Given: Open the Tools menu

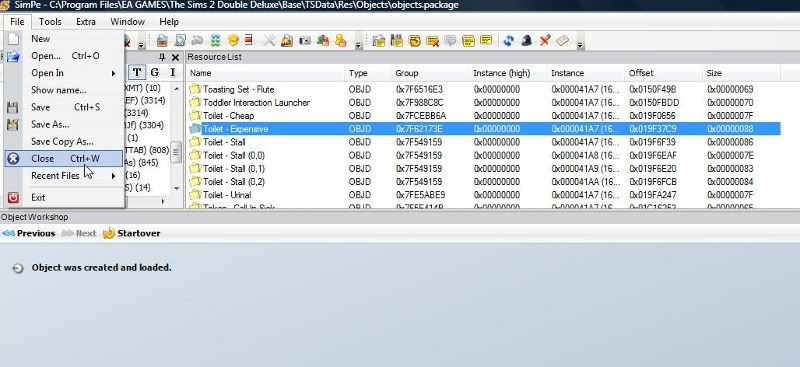Looking at the screenshot, I should pyautogui.click(x=50, y=21).
